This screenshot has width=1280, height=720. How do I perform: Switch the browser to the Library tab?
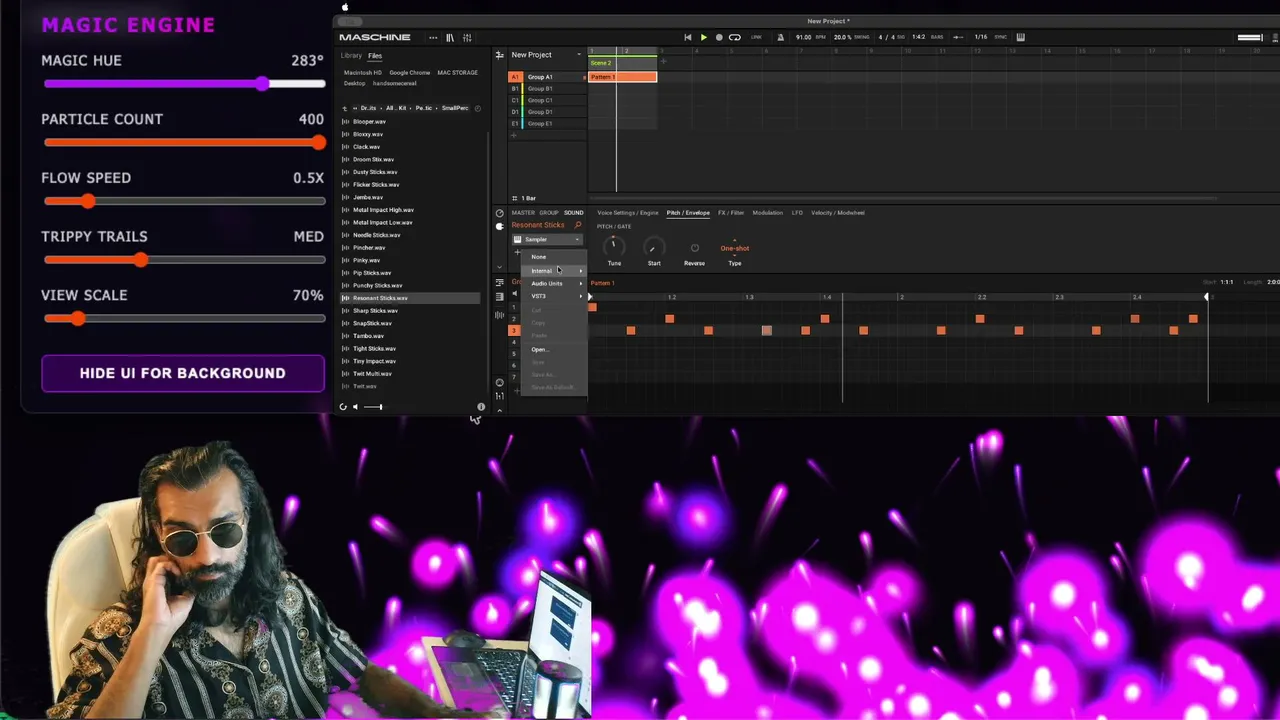tap(351, 56)
